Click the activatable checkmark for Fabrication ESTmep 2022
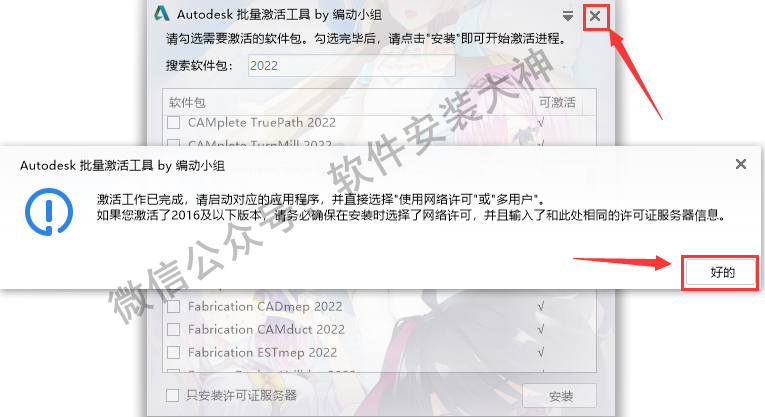 541,352
